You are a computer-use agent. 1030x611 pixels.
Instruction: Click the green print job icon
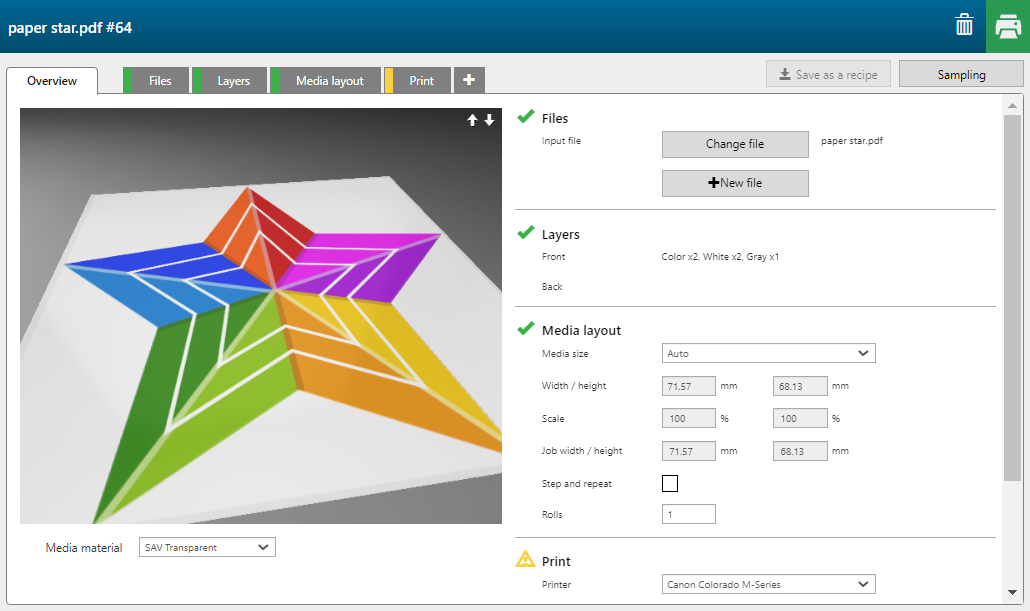point(1008,26)
